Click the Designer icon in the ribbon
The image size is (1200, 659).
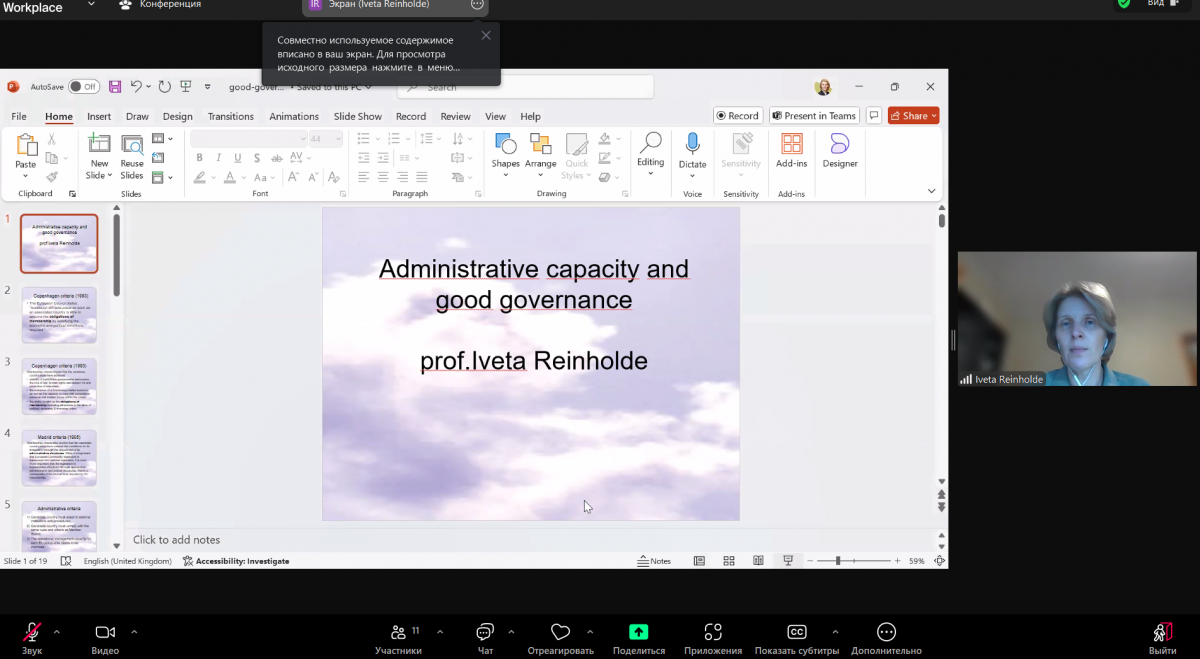[840, 151]
